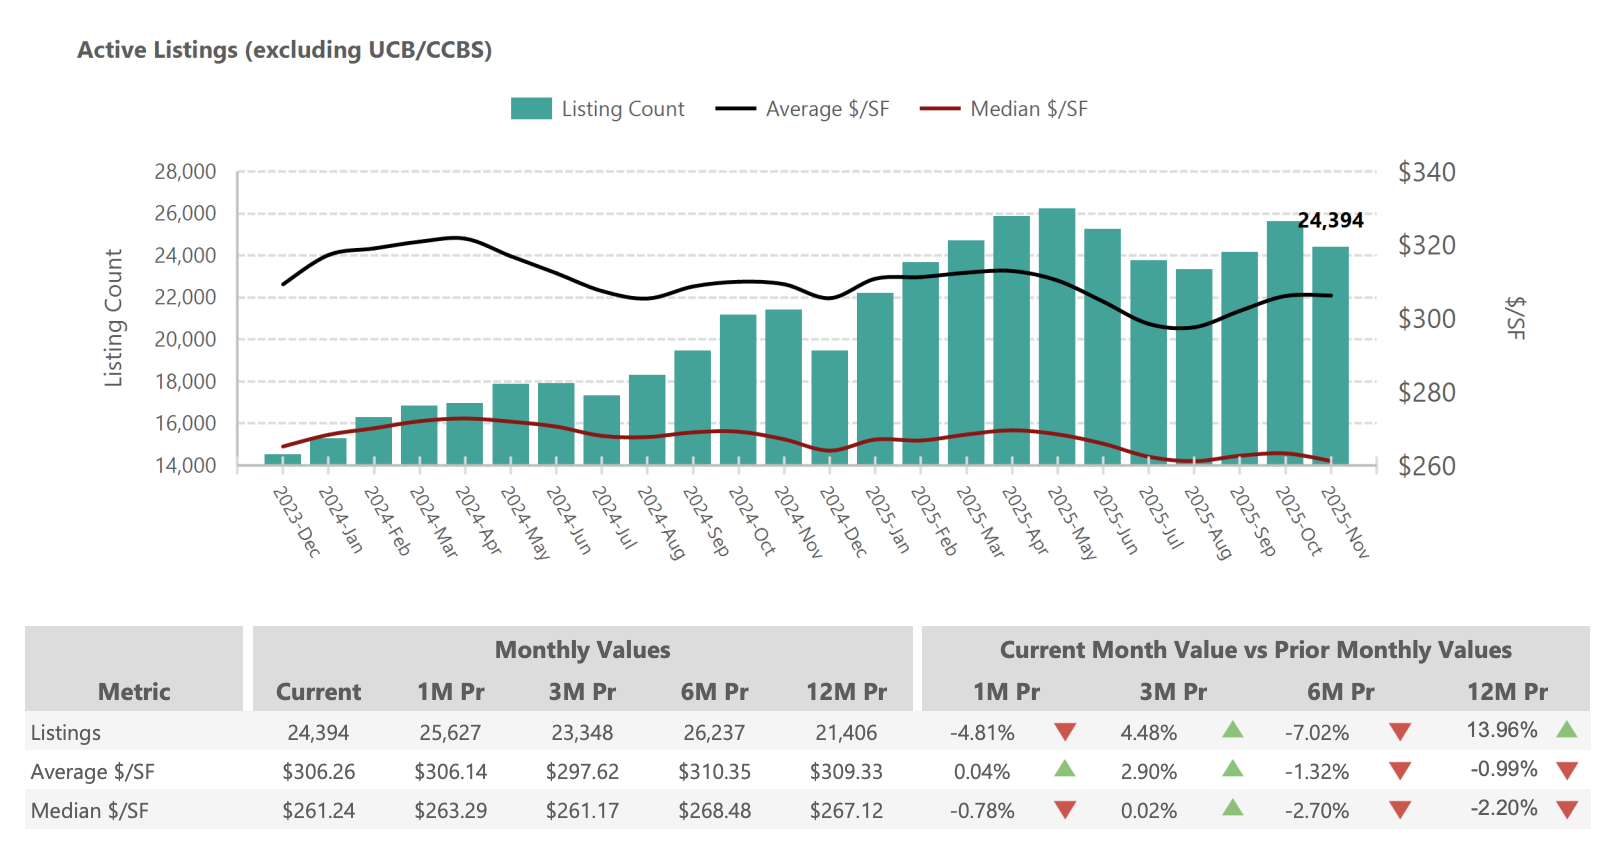Click red down arrow beside Listings -7.02%
Screen dimensions: 1610x848
point(1400,732)
